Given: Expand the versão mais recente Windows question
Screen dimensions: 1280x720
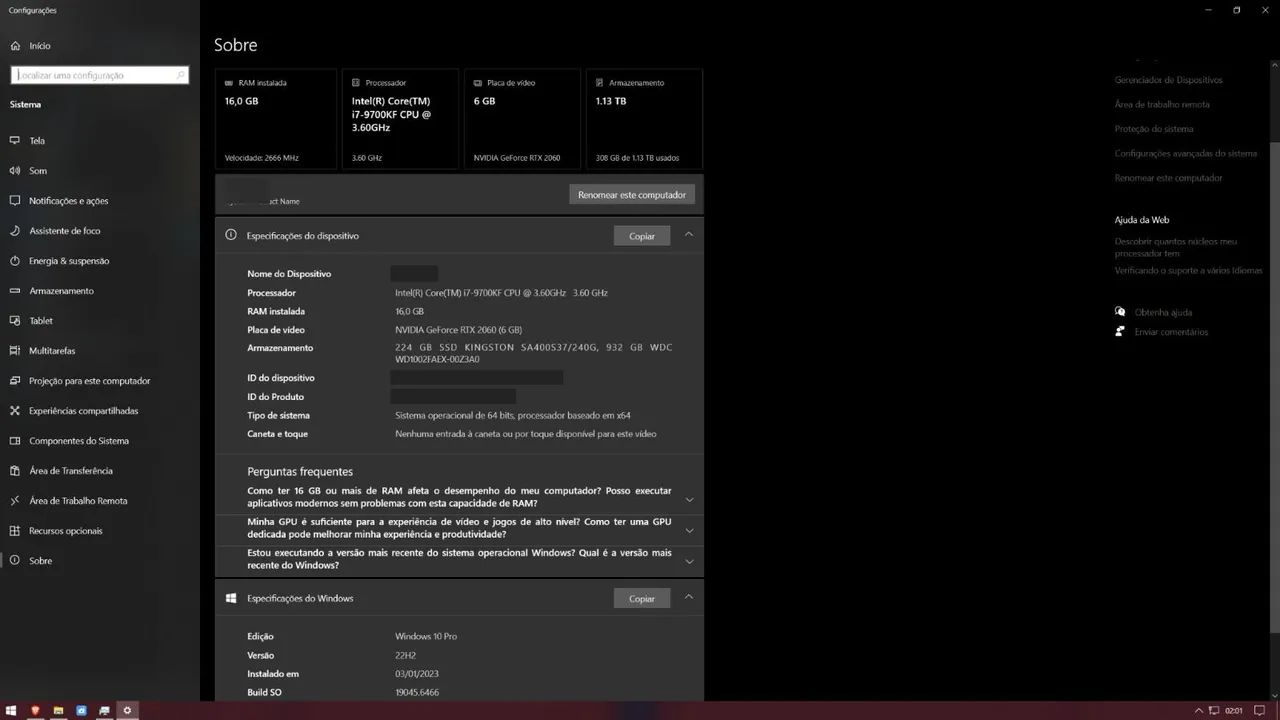Looking at the screenshot, I should [x=689, y=561].
